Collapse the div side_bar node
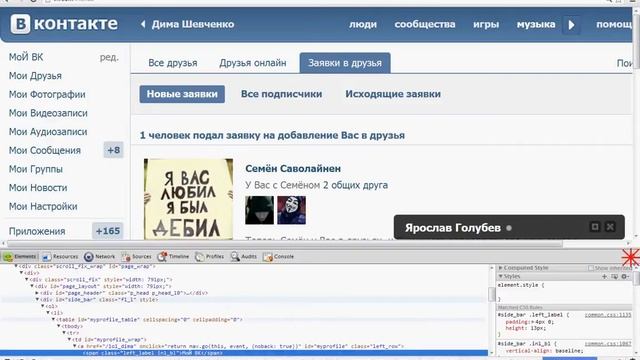The width and height of the screenshot is (640, 360). 37,300
